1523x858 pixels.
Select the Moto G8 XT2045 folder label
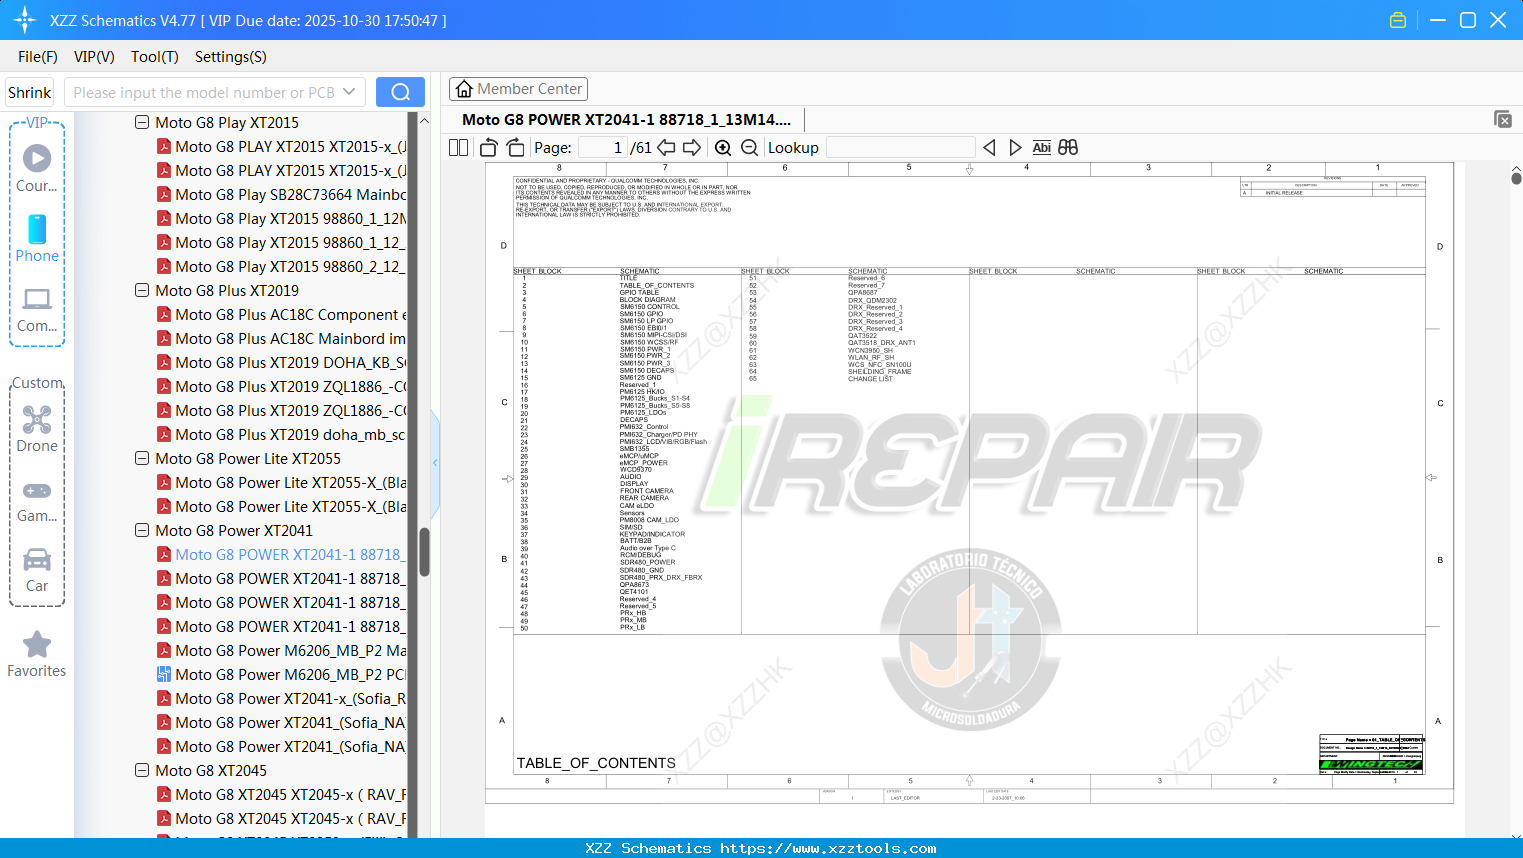tap(211, 770)
